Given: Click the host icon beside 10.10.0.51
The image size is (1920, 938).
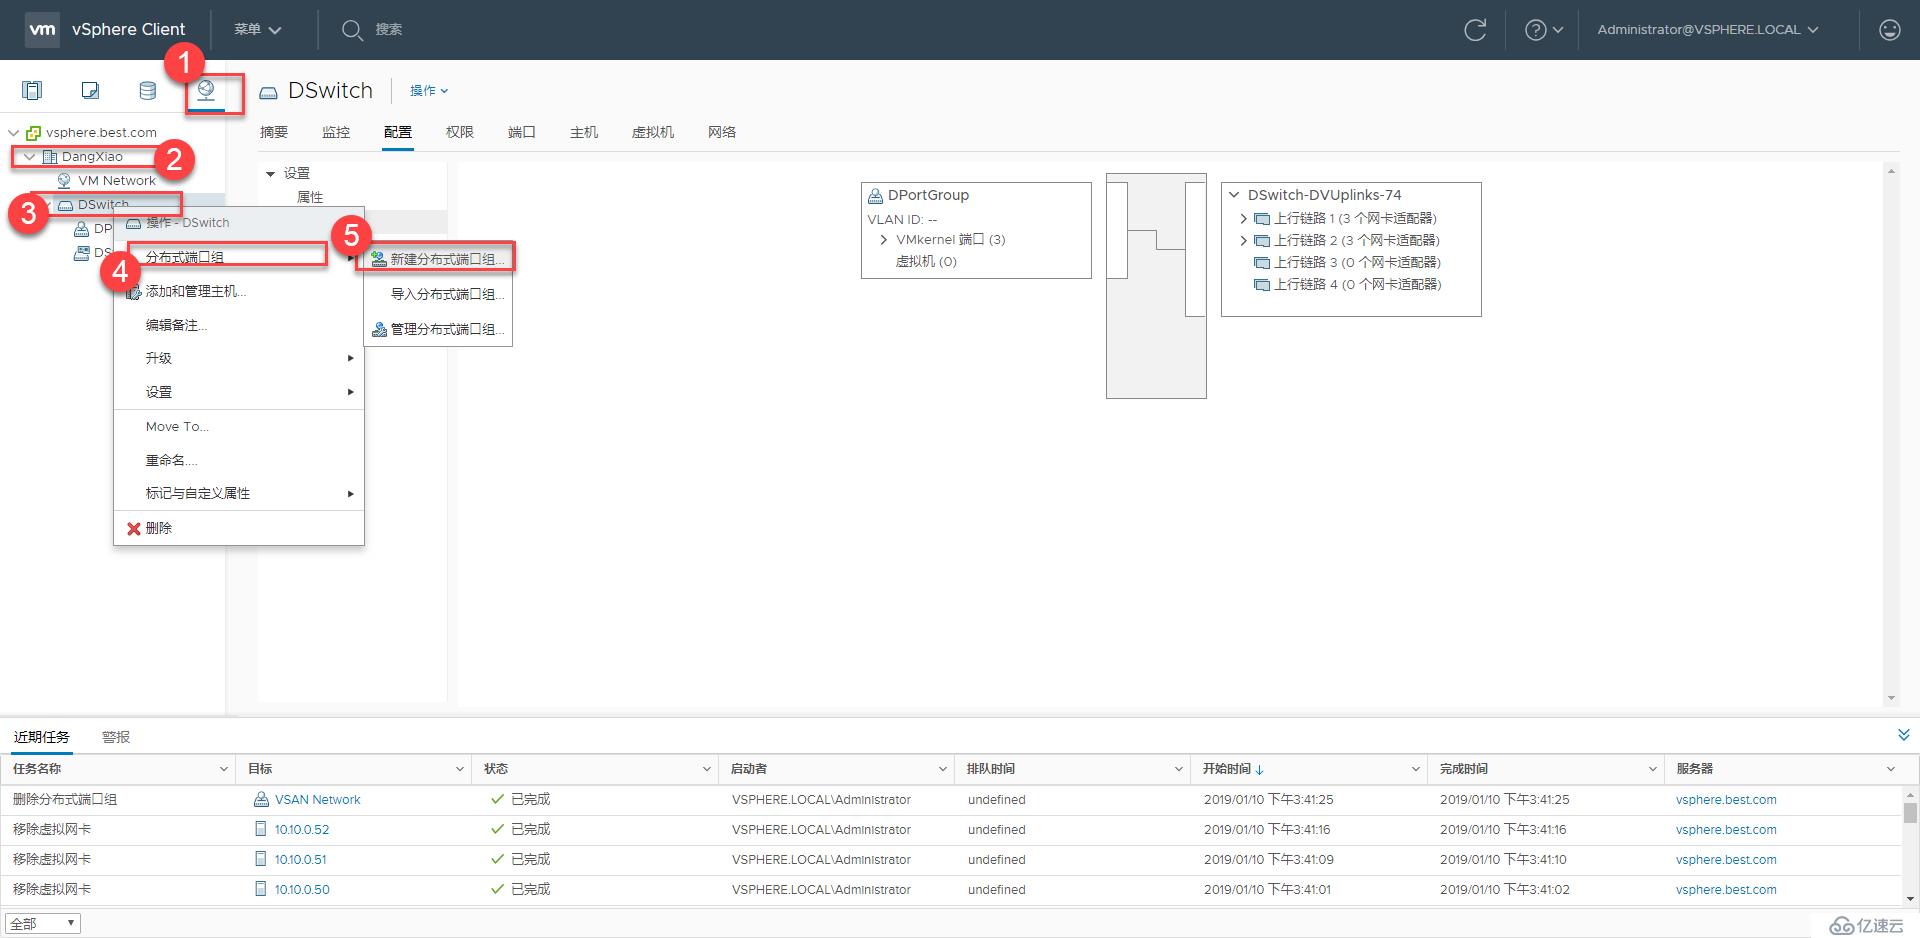Looking at the screenshot, I should pos(261,859).
